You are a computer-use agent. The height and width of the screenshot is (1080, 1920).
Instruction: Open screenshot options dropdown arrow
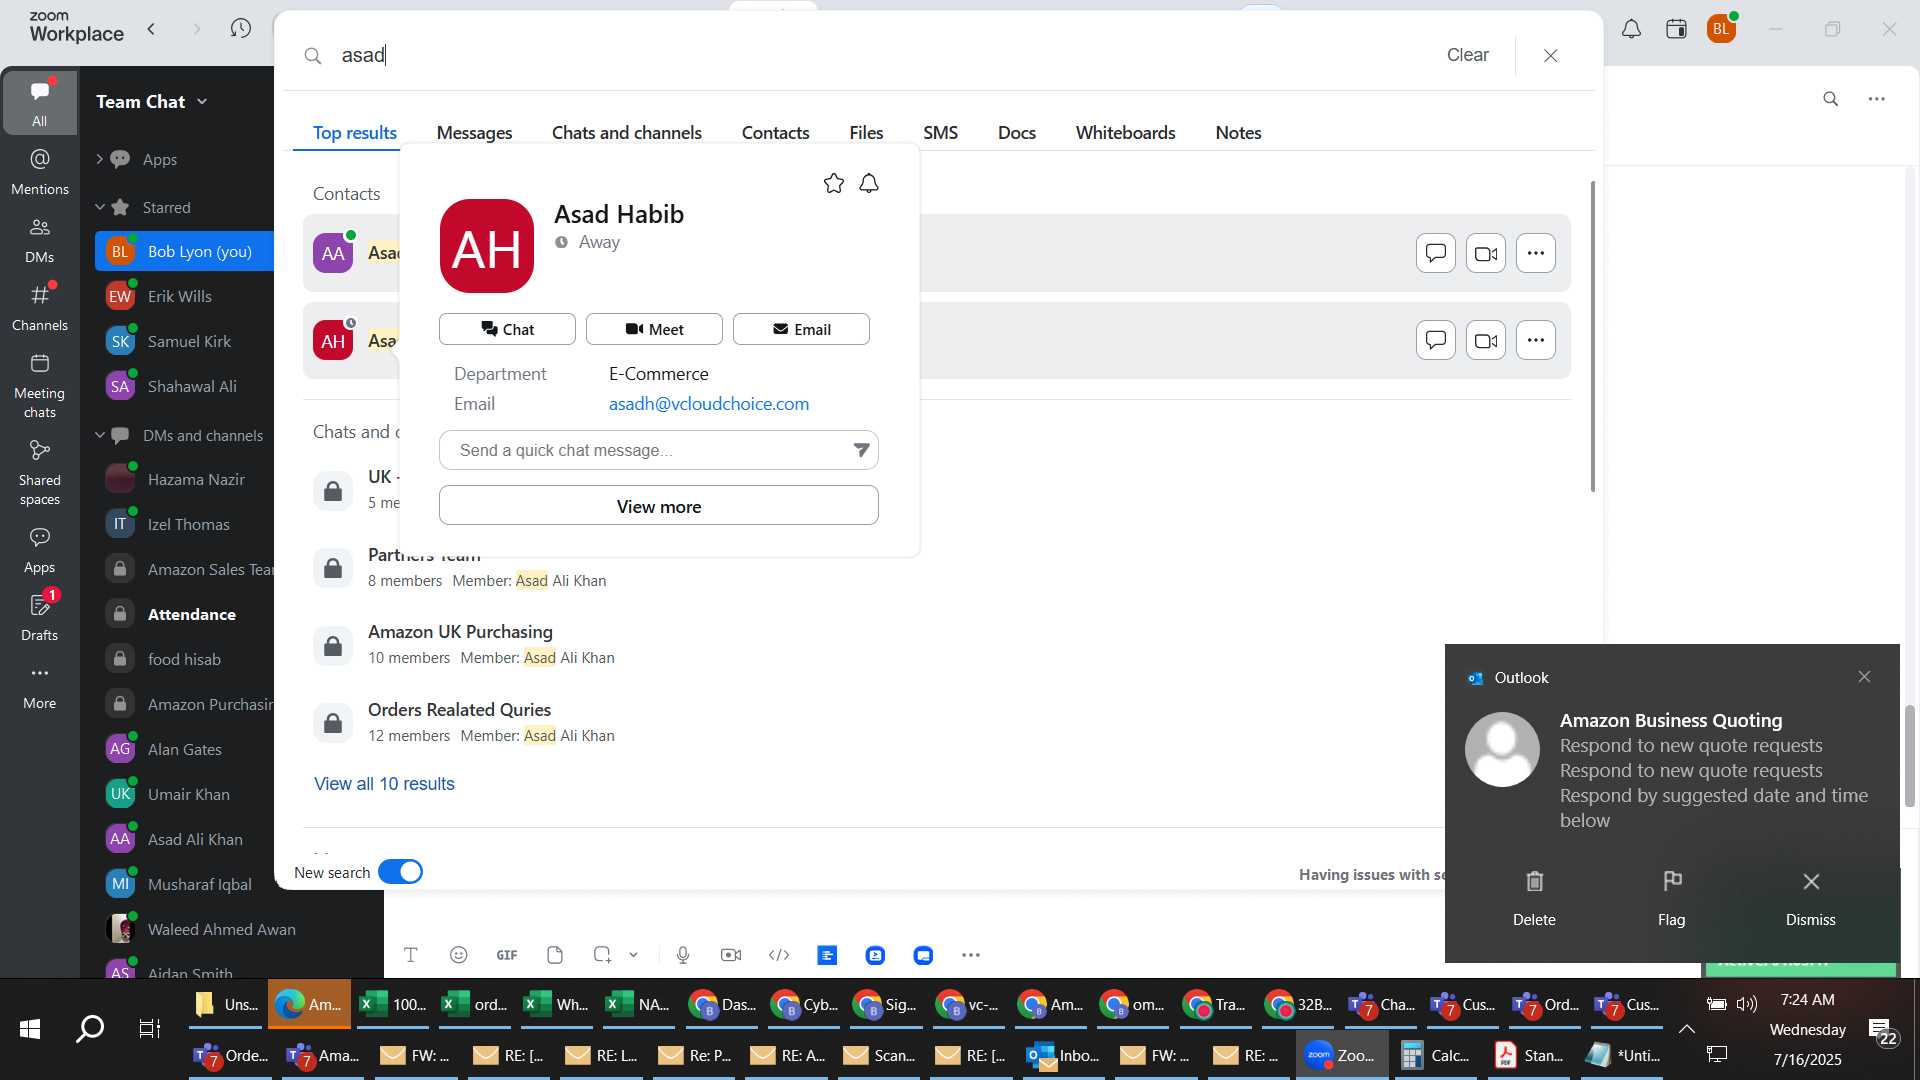(x=633, y=955)
